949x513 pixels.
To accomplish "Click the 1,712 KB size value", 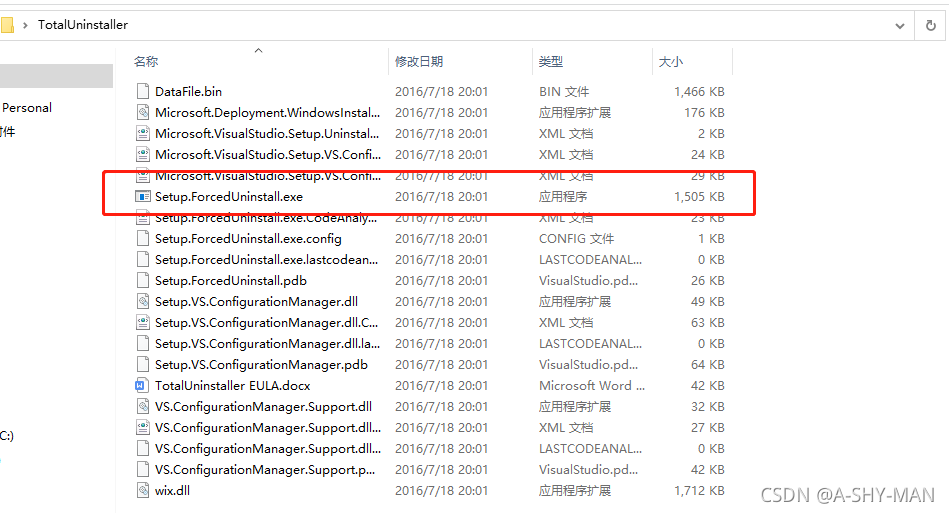I will click(x=699, y=491).
